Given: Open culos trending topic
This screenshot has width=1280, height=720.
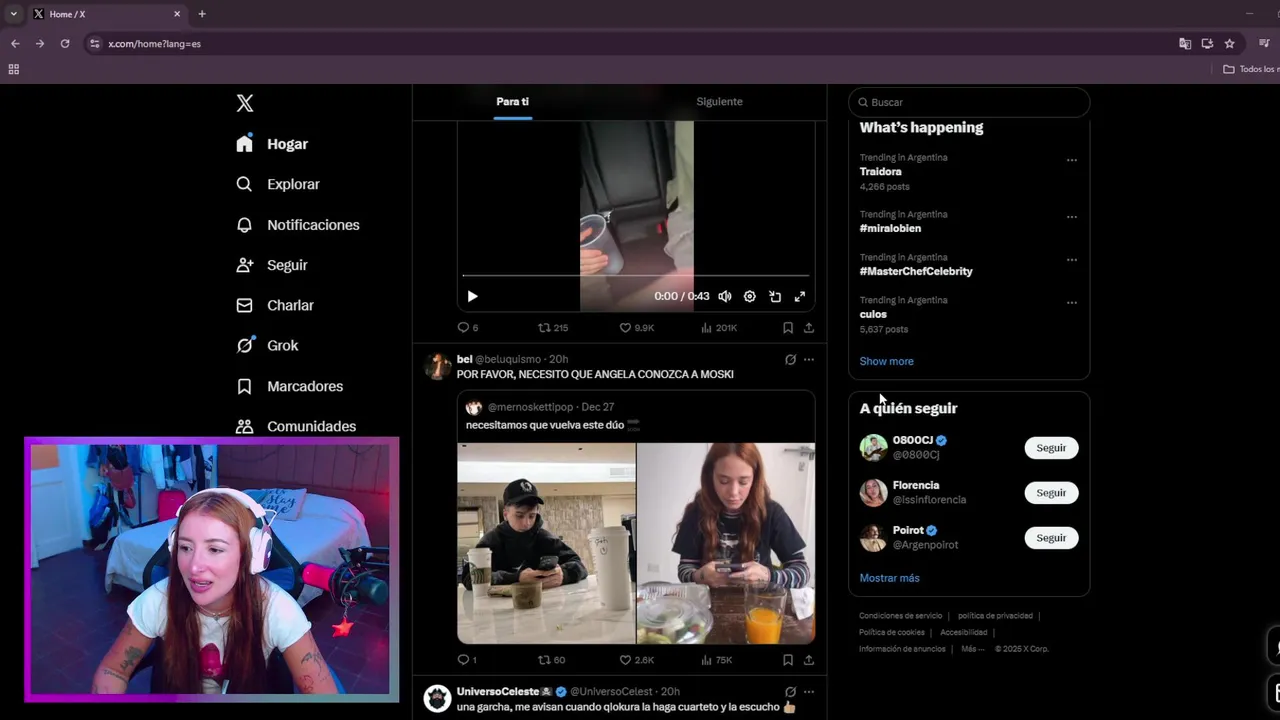Looking at the screenshot, I should pyautogui.click(x=873, y=315).
